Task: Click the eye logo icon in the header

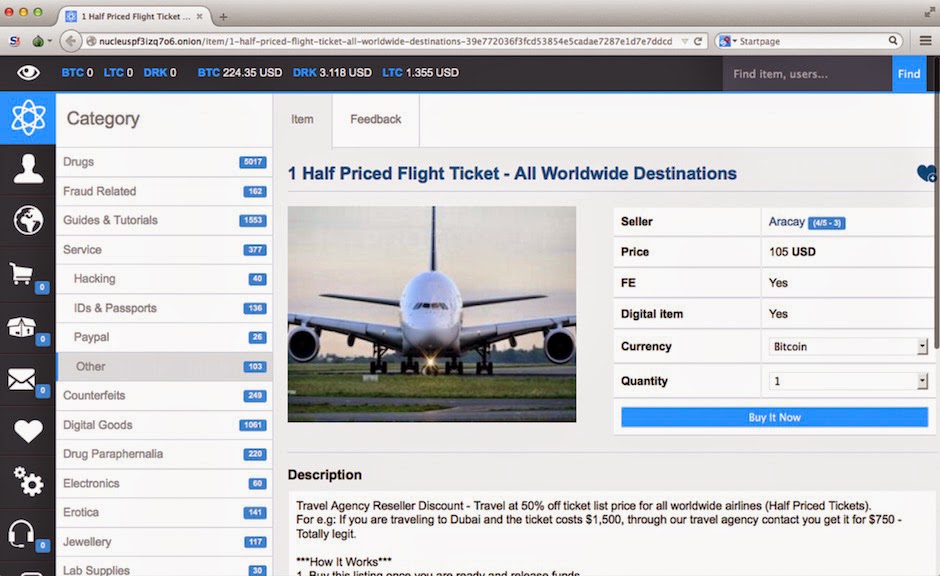Action: (x=28, y=73)
